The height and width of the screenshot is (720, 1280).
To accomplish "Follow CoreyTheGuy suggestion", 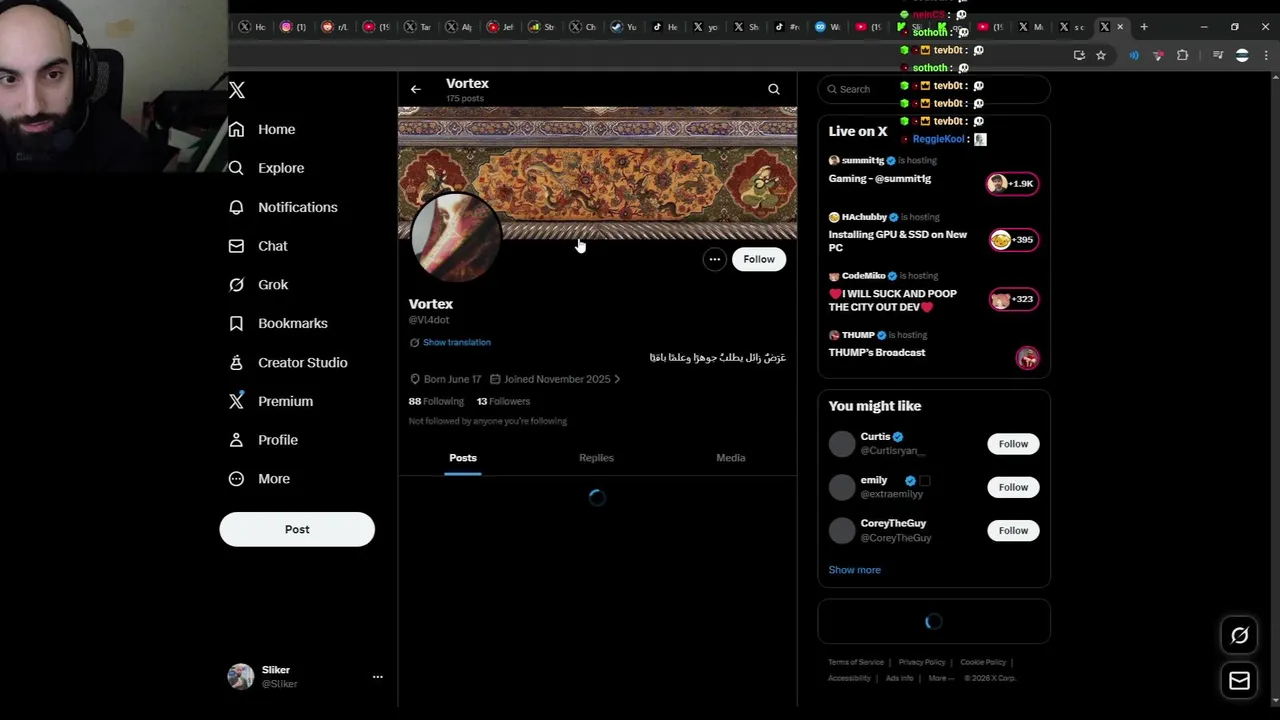I will (x=1013, y=530).
